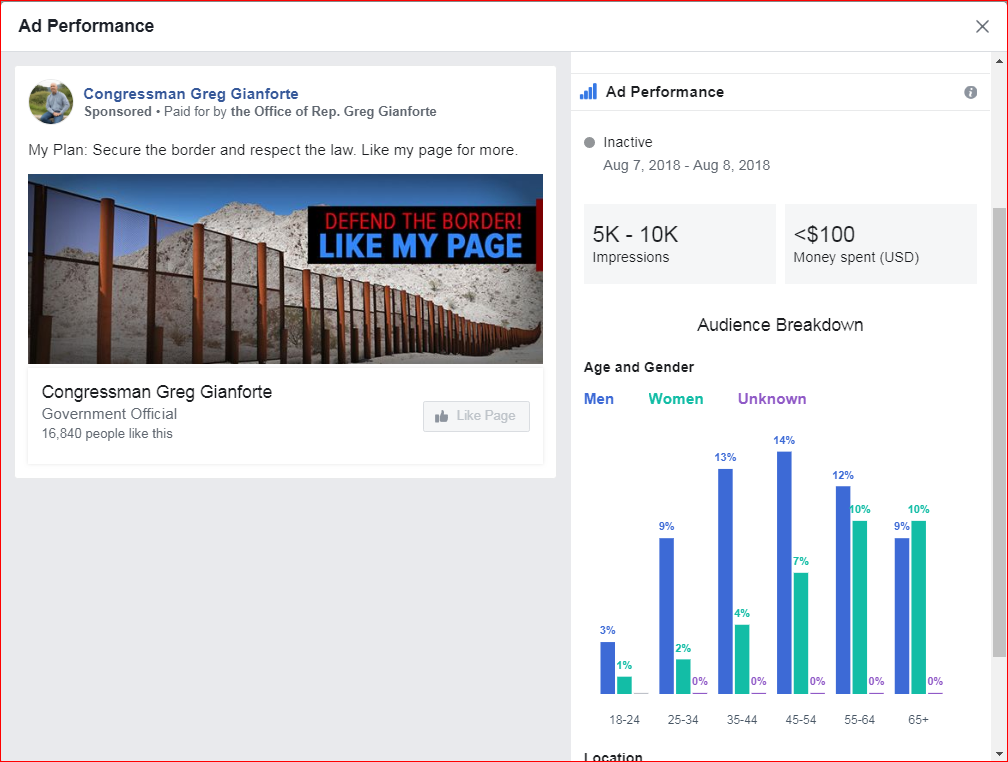The image size is (1008, 762).
Task: Click the Like Page button
Action: (x=476, y=416)
